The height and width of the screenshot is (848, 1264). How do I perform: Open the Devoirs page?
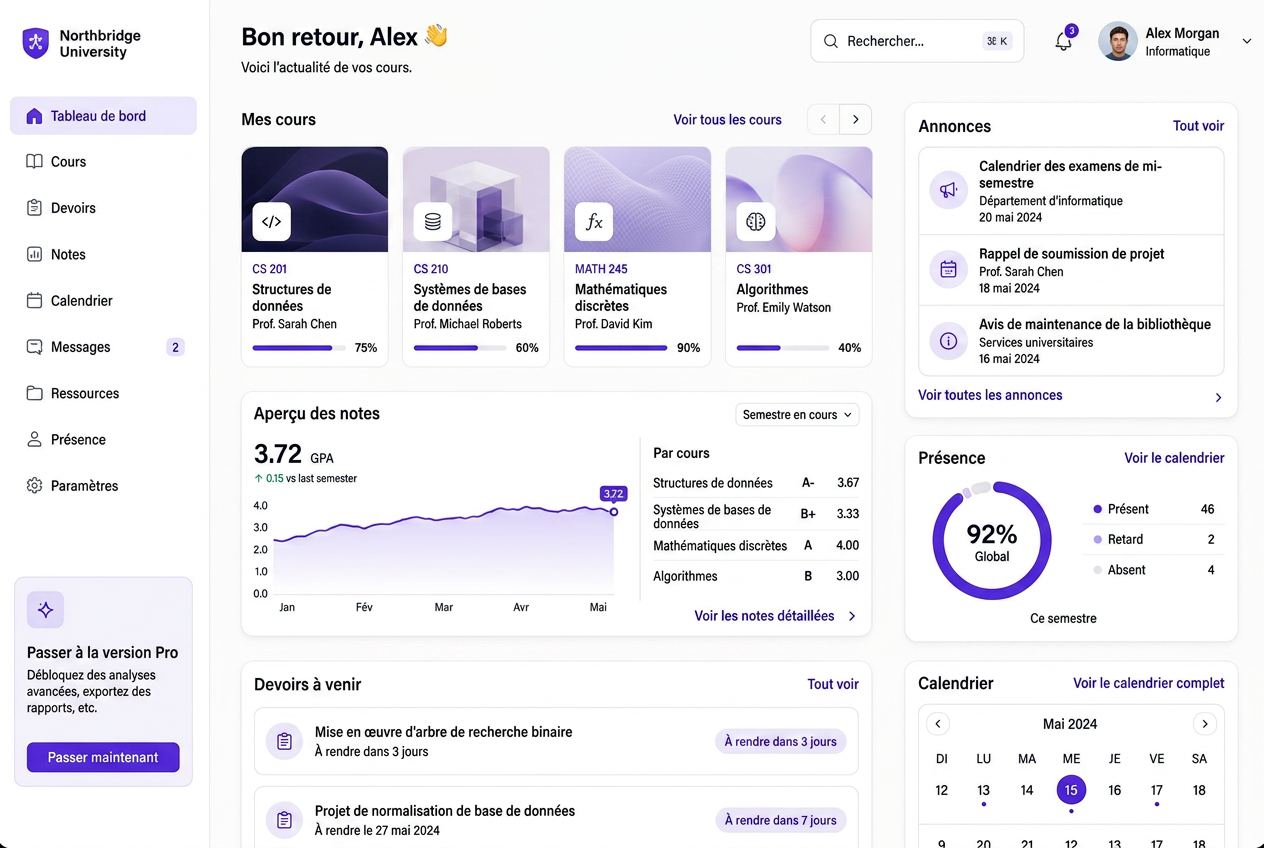[x=103, y=208]
